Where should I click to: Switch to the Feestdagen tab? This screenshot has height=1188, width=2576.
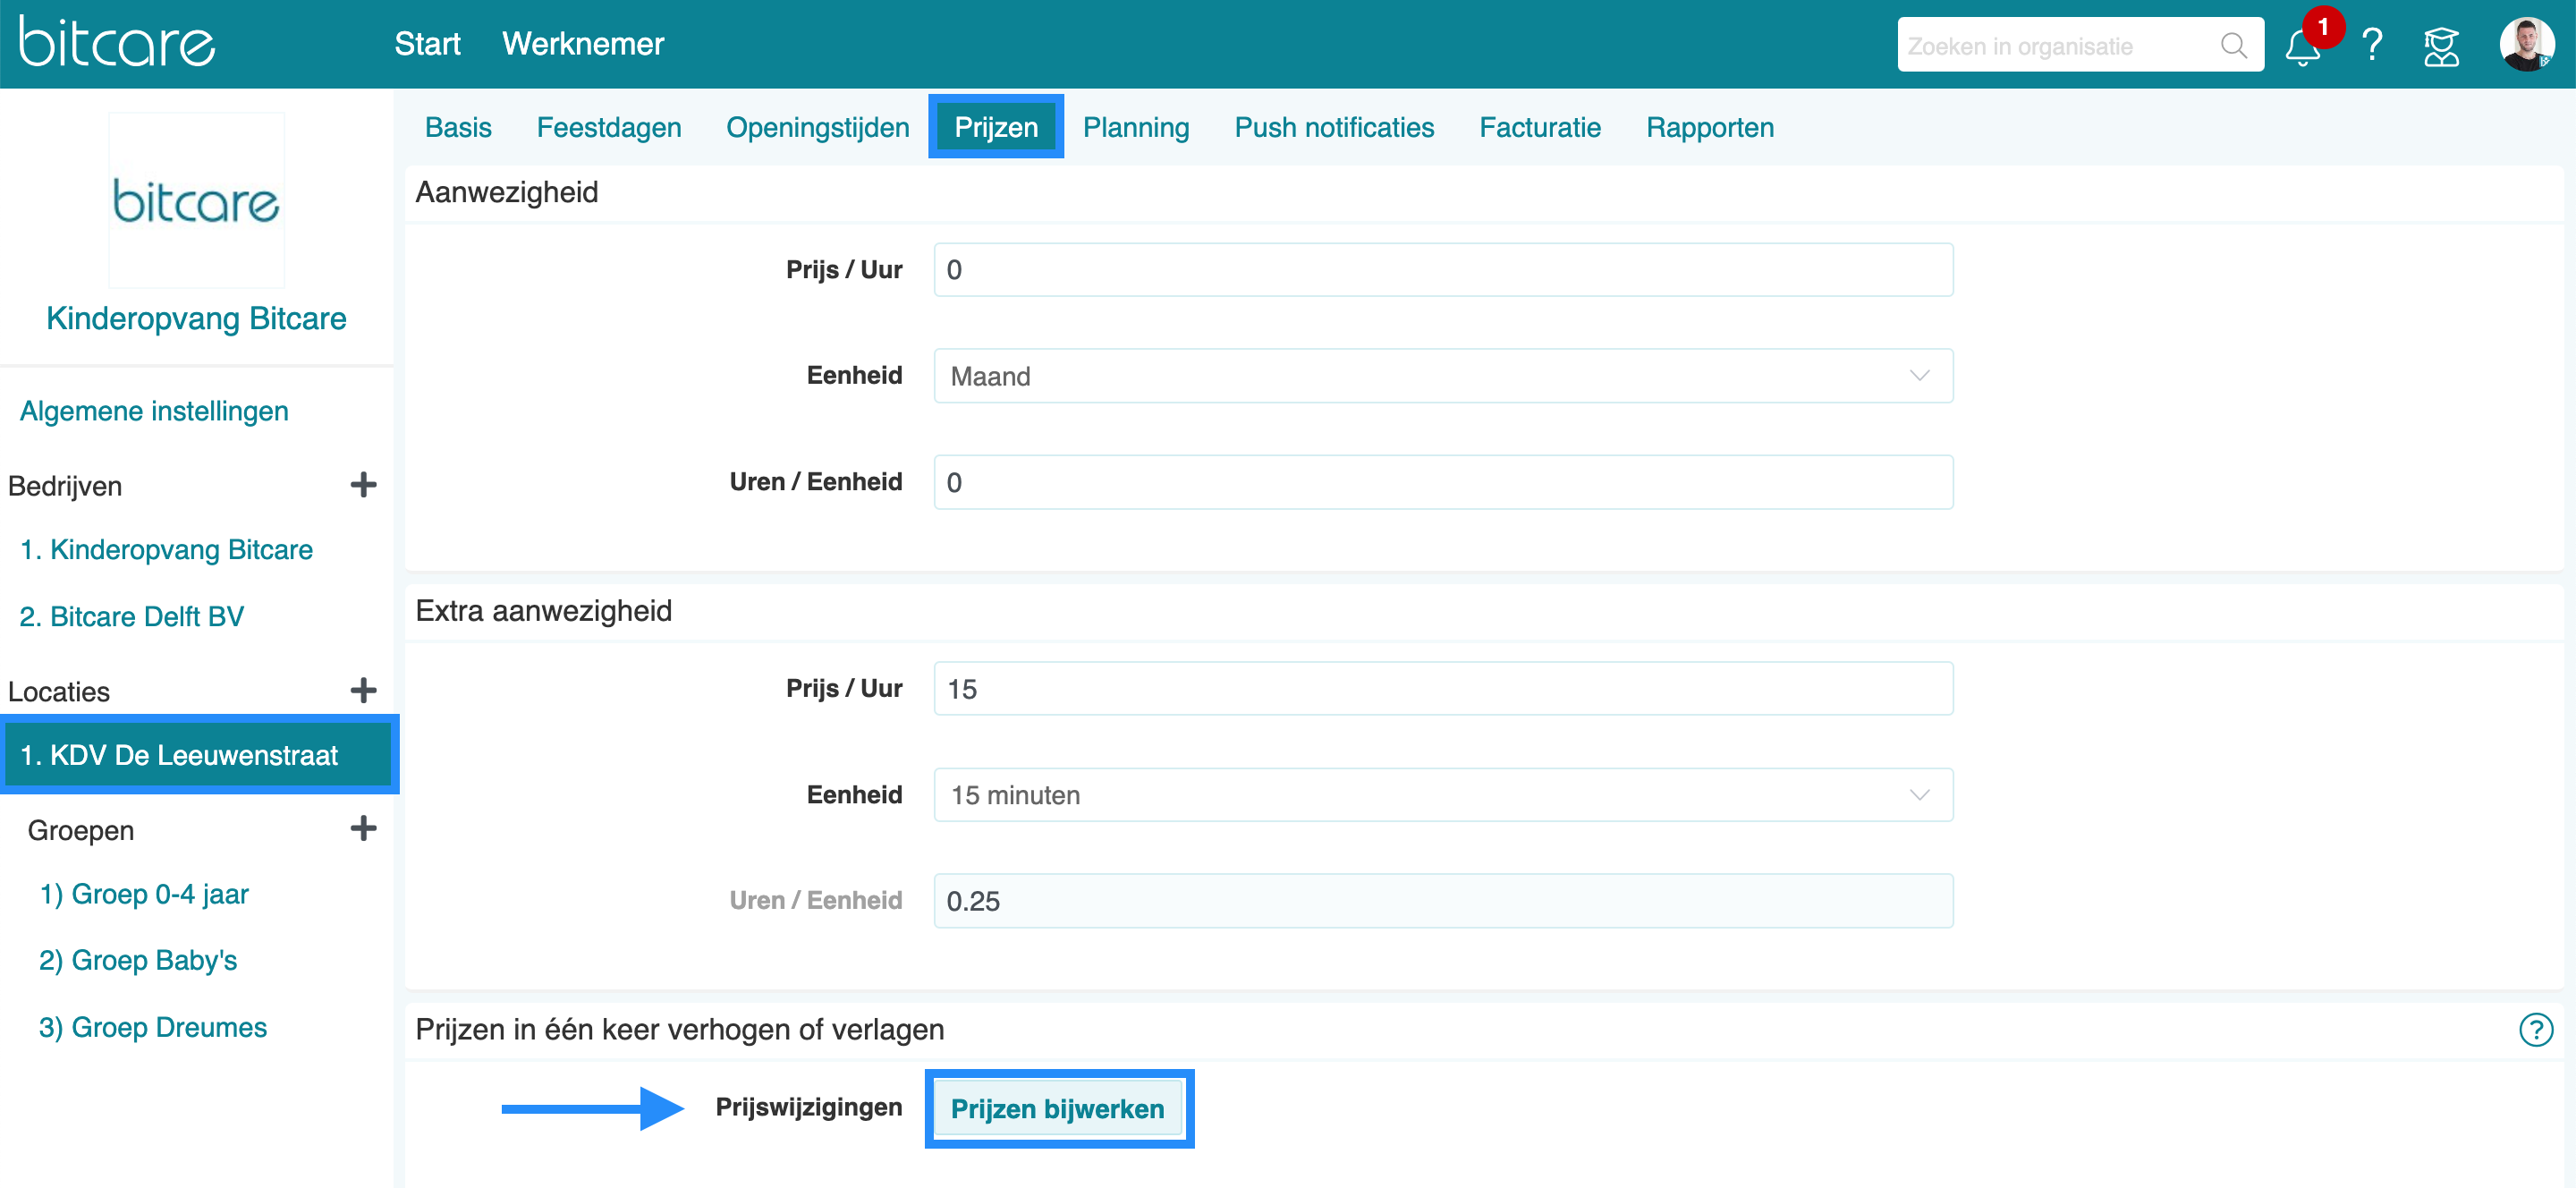coord(609,127)
